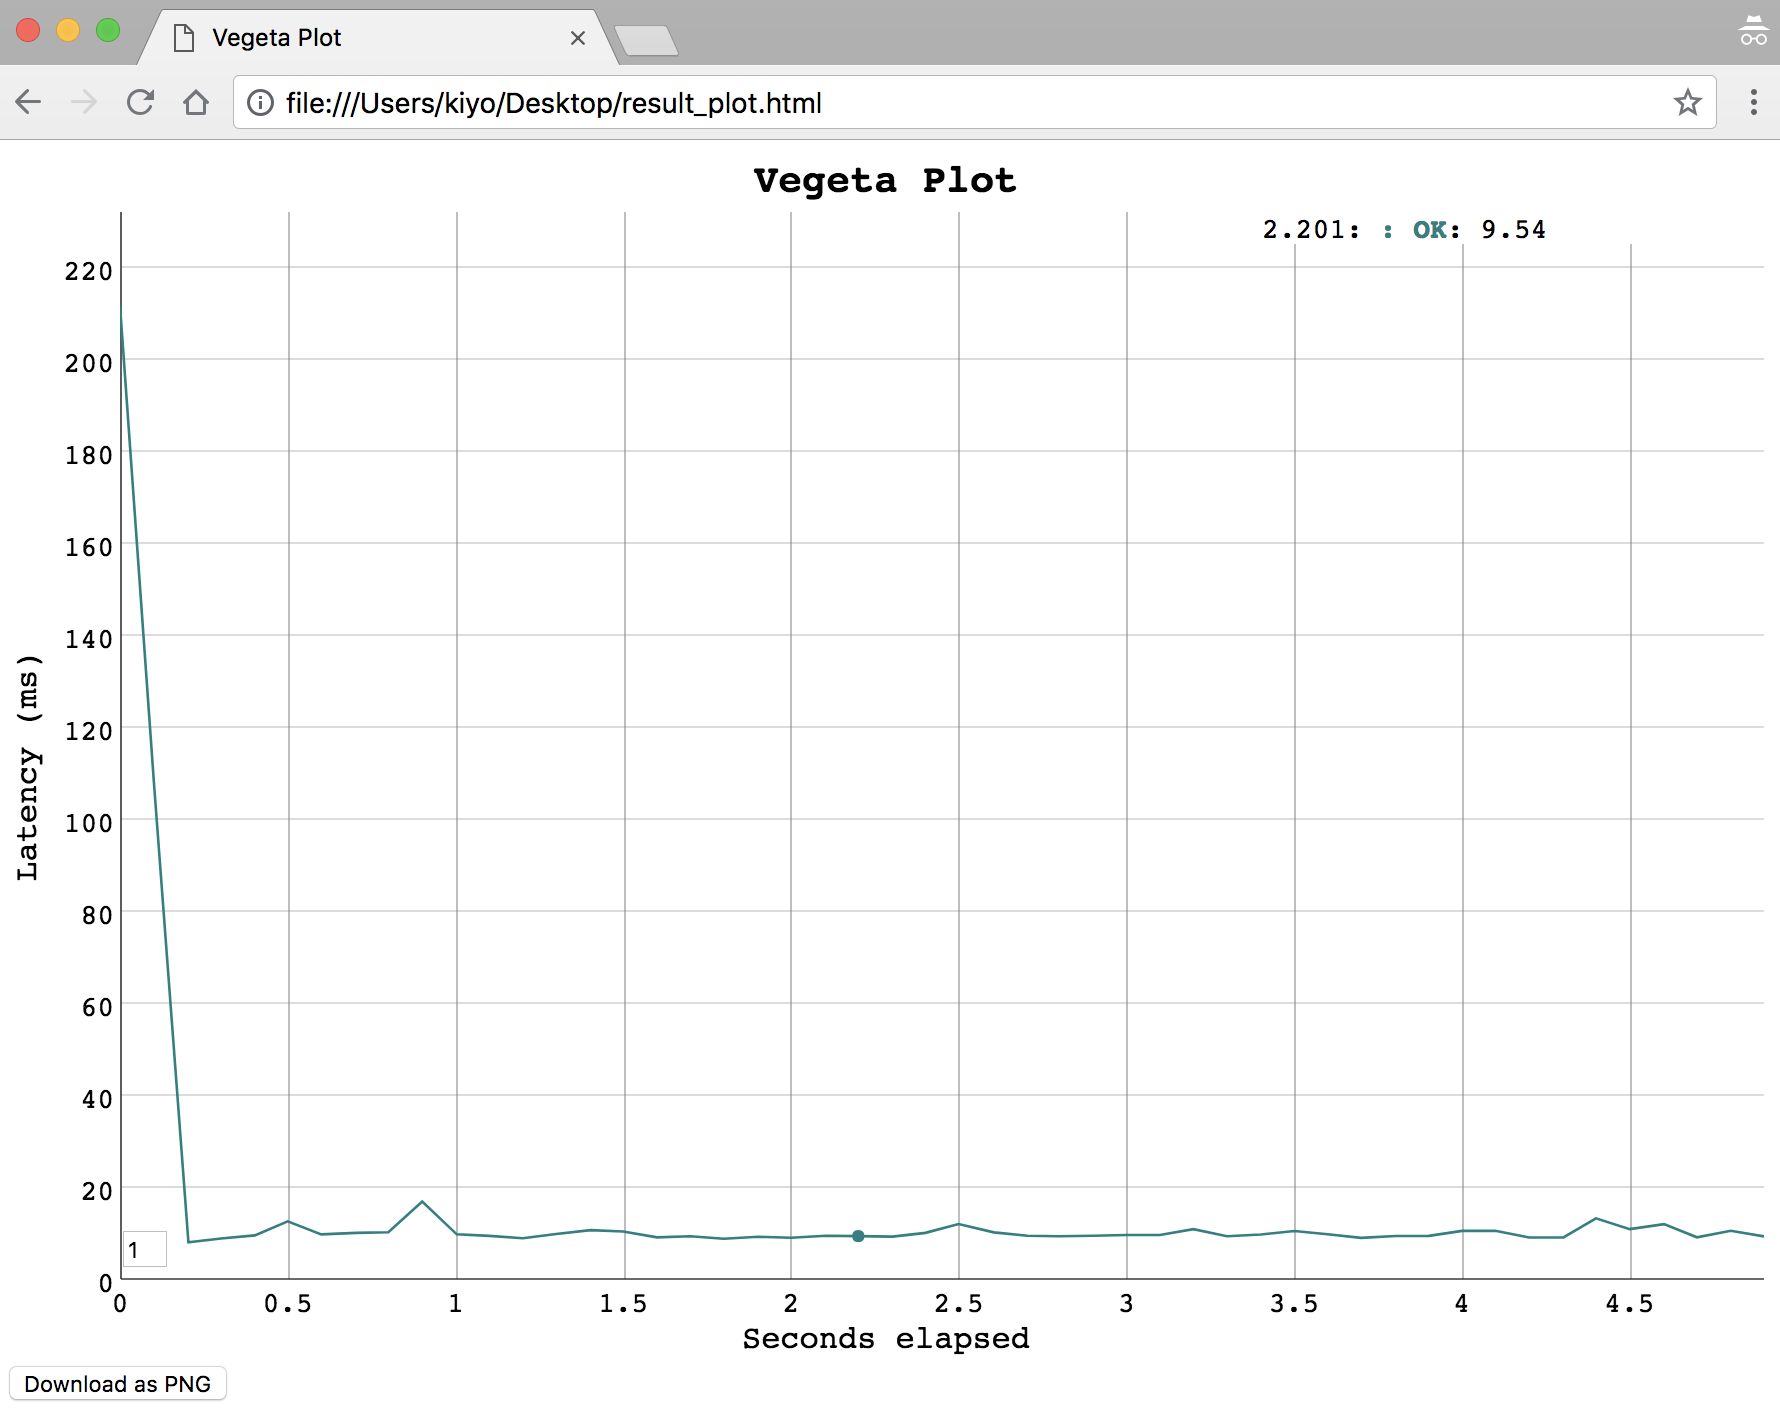
Task: Click the y-axis tick label 100
Action: (x=89, y=823)
